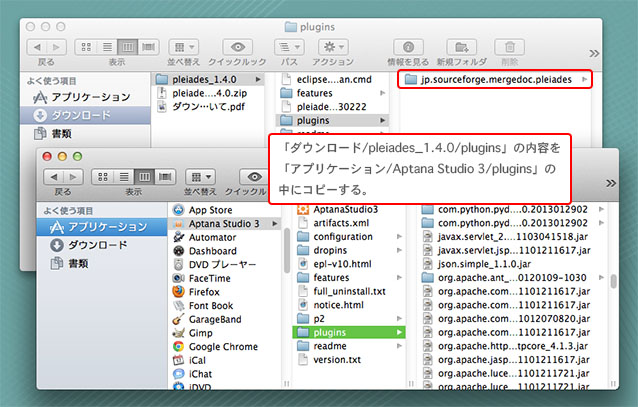Go back in the front Finder window

click(x=54, y=177)
